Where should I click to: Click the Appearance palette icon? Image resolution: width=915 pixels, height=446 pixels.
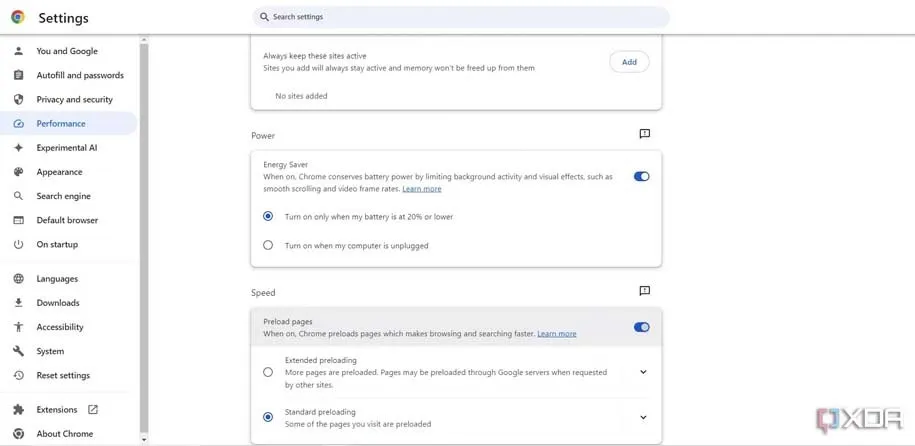(x=18, y=172)
